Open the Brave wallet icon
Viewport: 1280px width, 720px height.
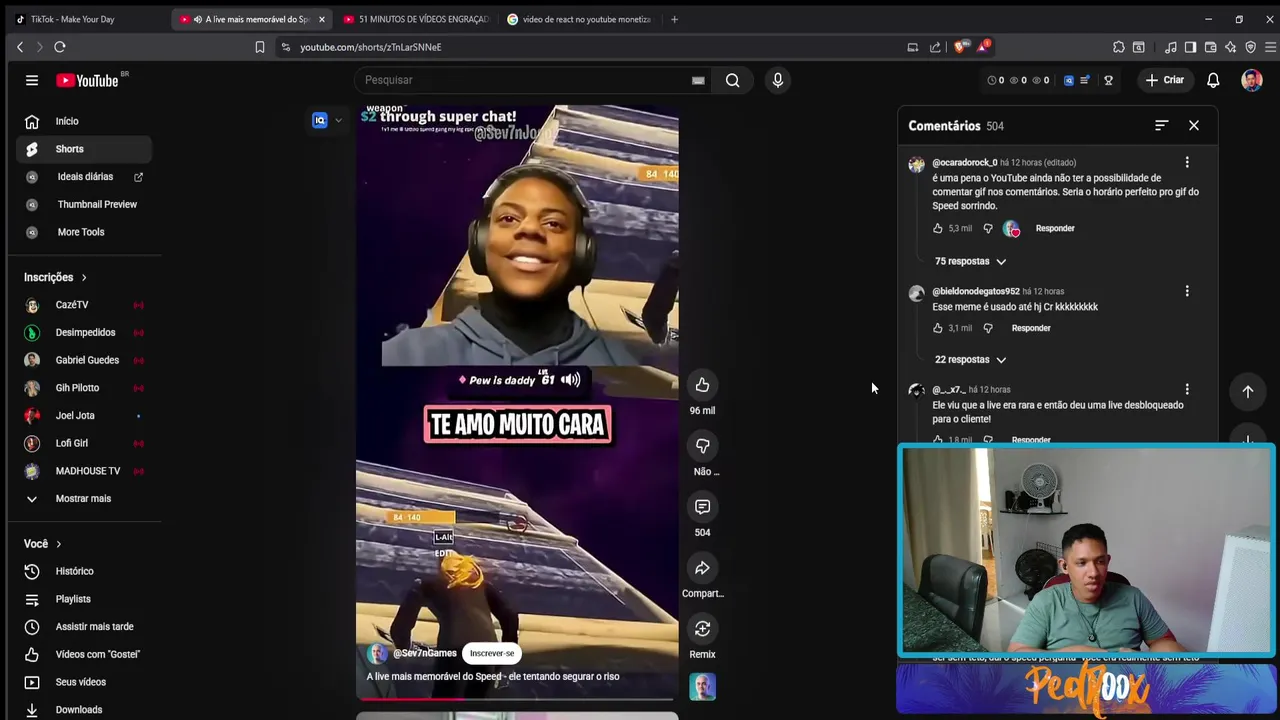click(1210, 47)
